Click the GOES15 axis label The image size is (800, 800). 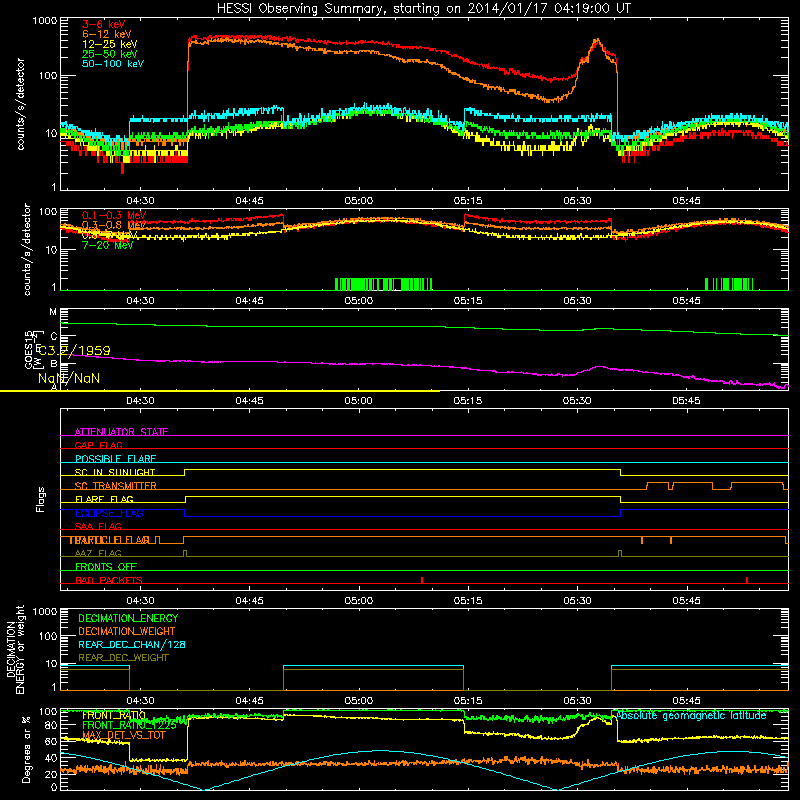[x=29, y=349]
